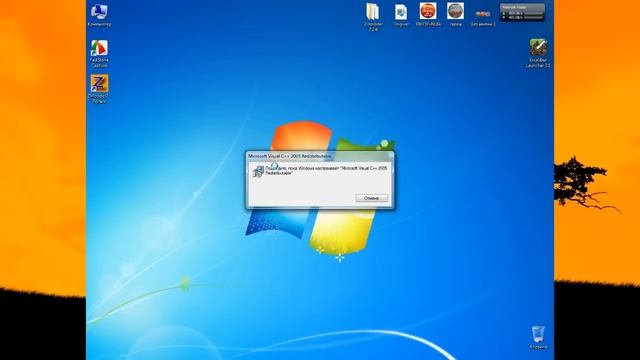Select the orange Z desktop shortcut
640x360 pixels.
(99, 89)
